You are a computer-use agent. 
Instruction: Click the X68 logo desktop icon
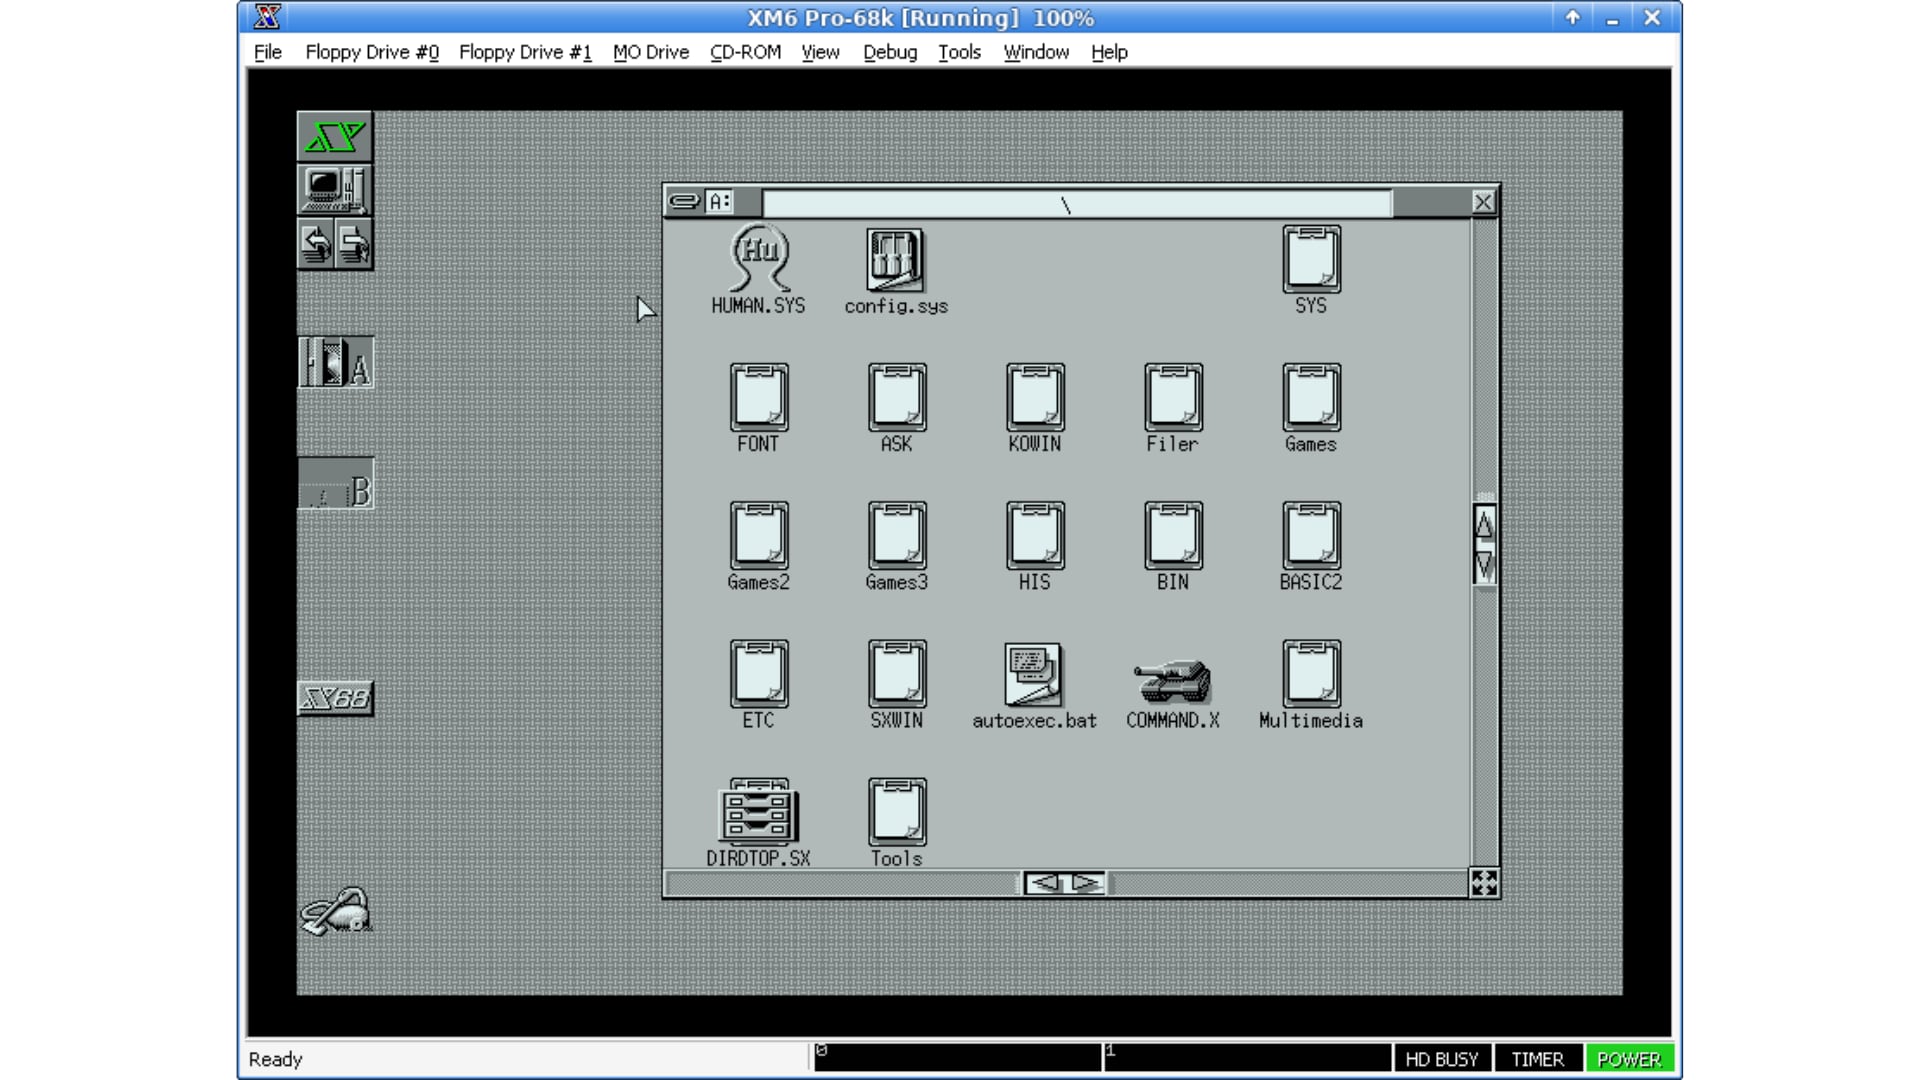(x=336, y=698)
